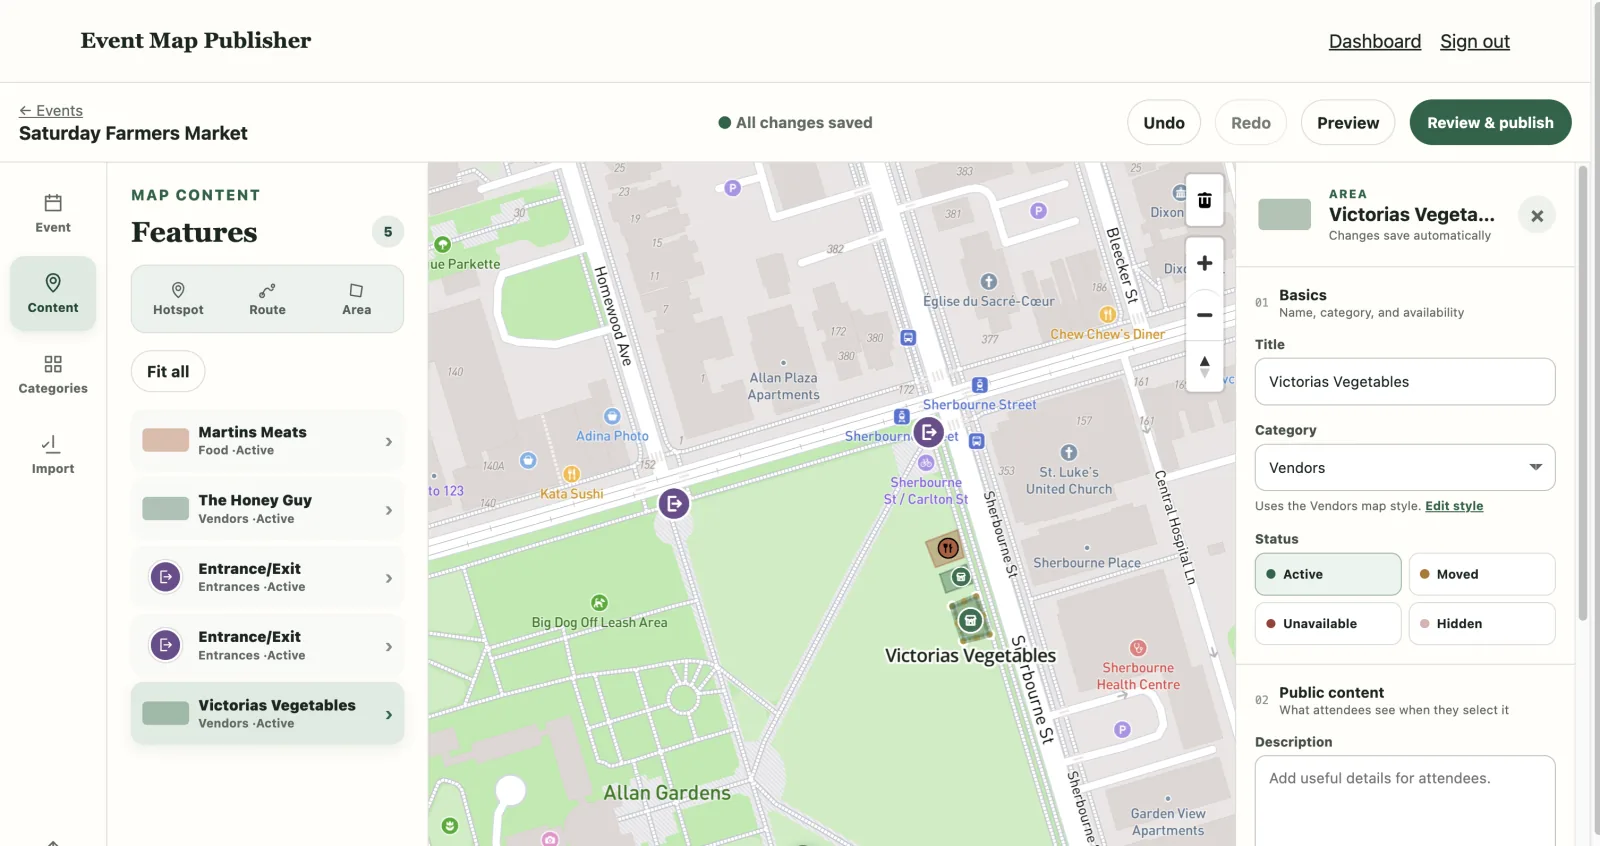Screen dimensions: 1600x846
Task: Click the entrance marker on Carlton Street path
Action: 674,504
